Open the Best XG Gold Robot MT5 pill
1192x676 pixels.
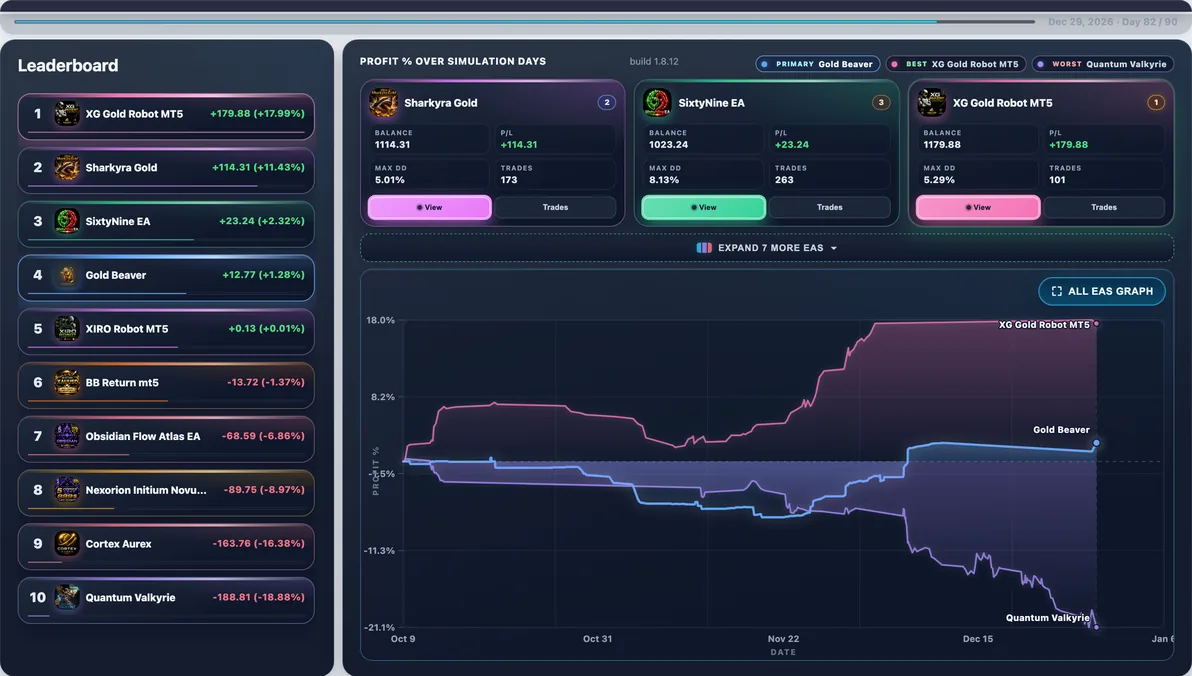956,65
